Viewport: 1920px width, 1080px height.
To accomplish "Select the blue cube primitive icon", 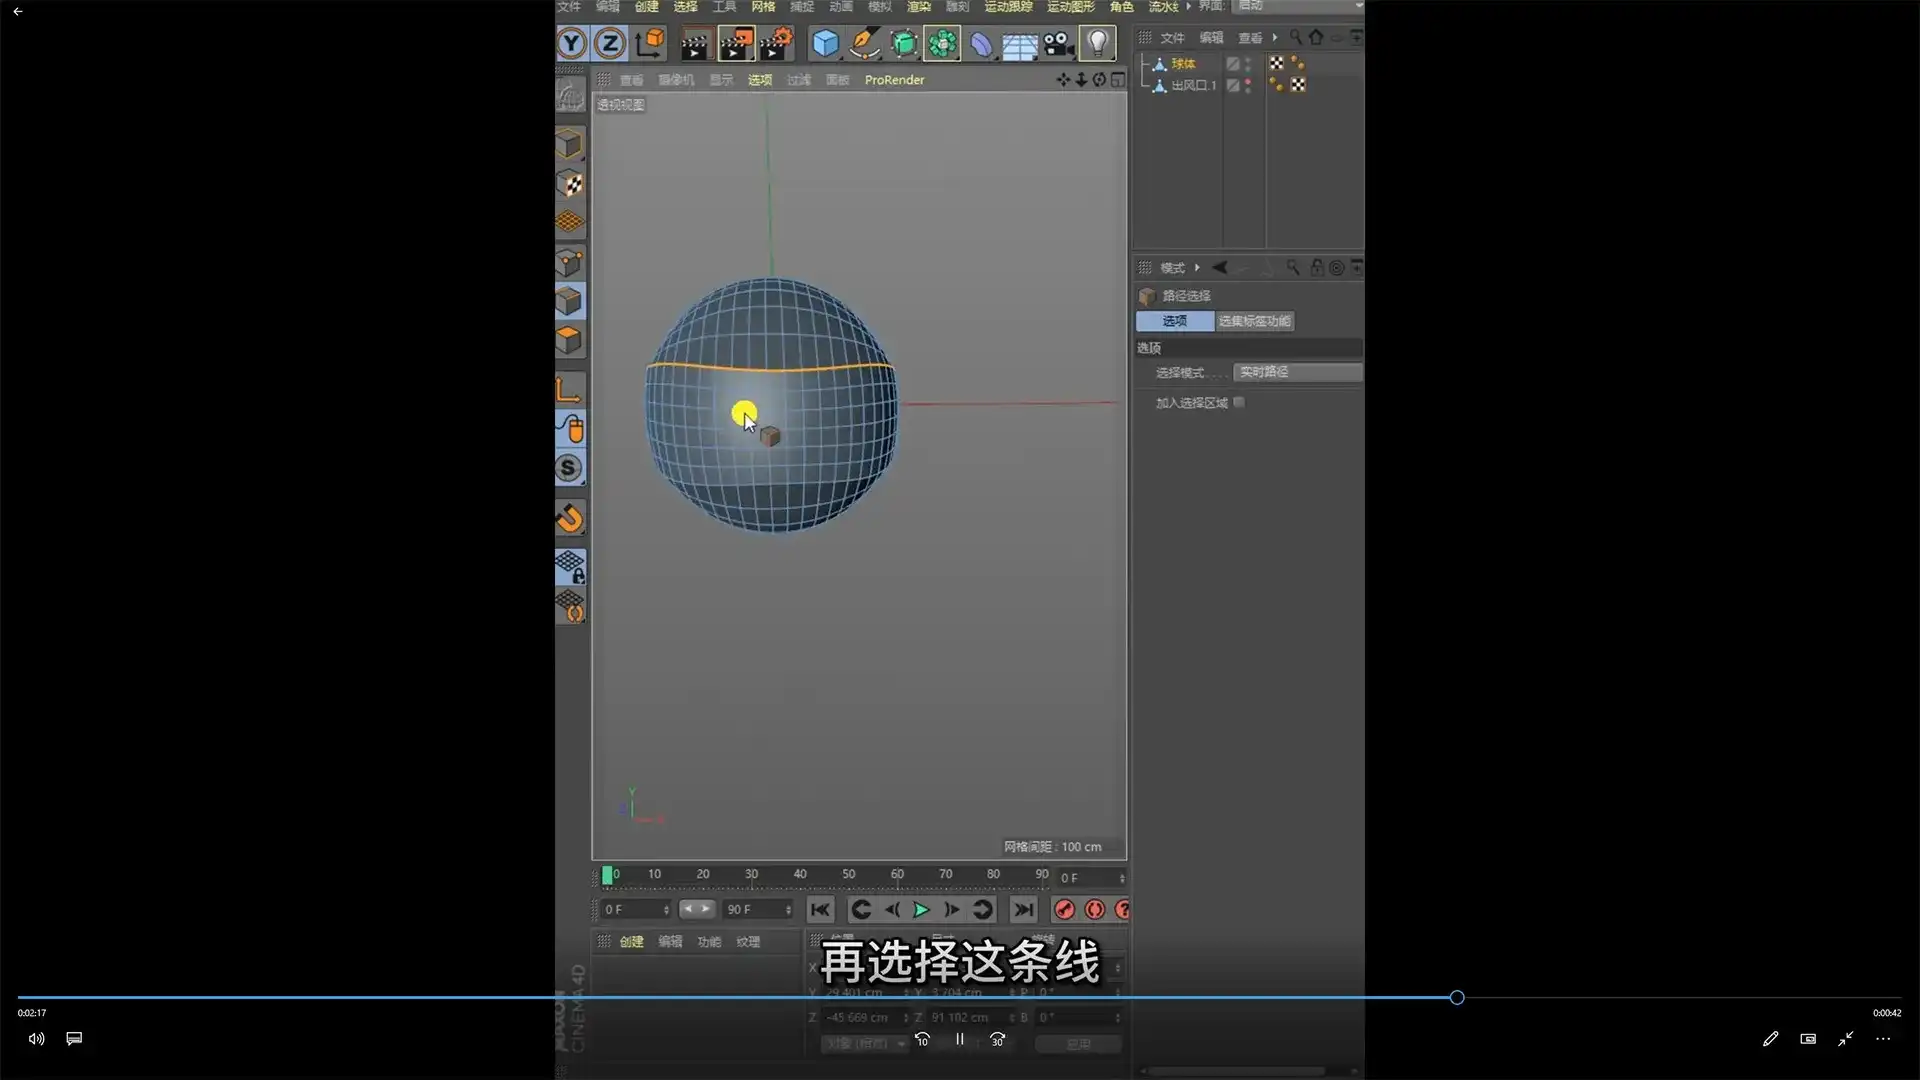I will pos(824,43).
